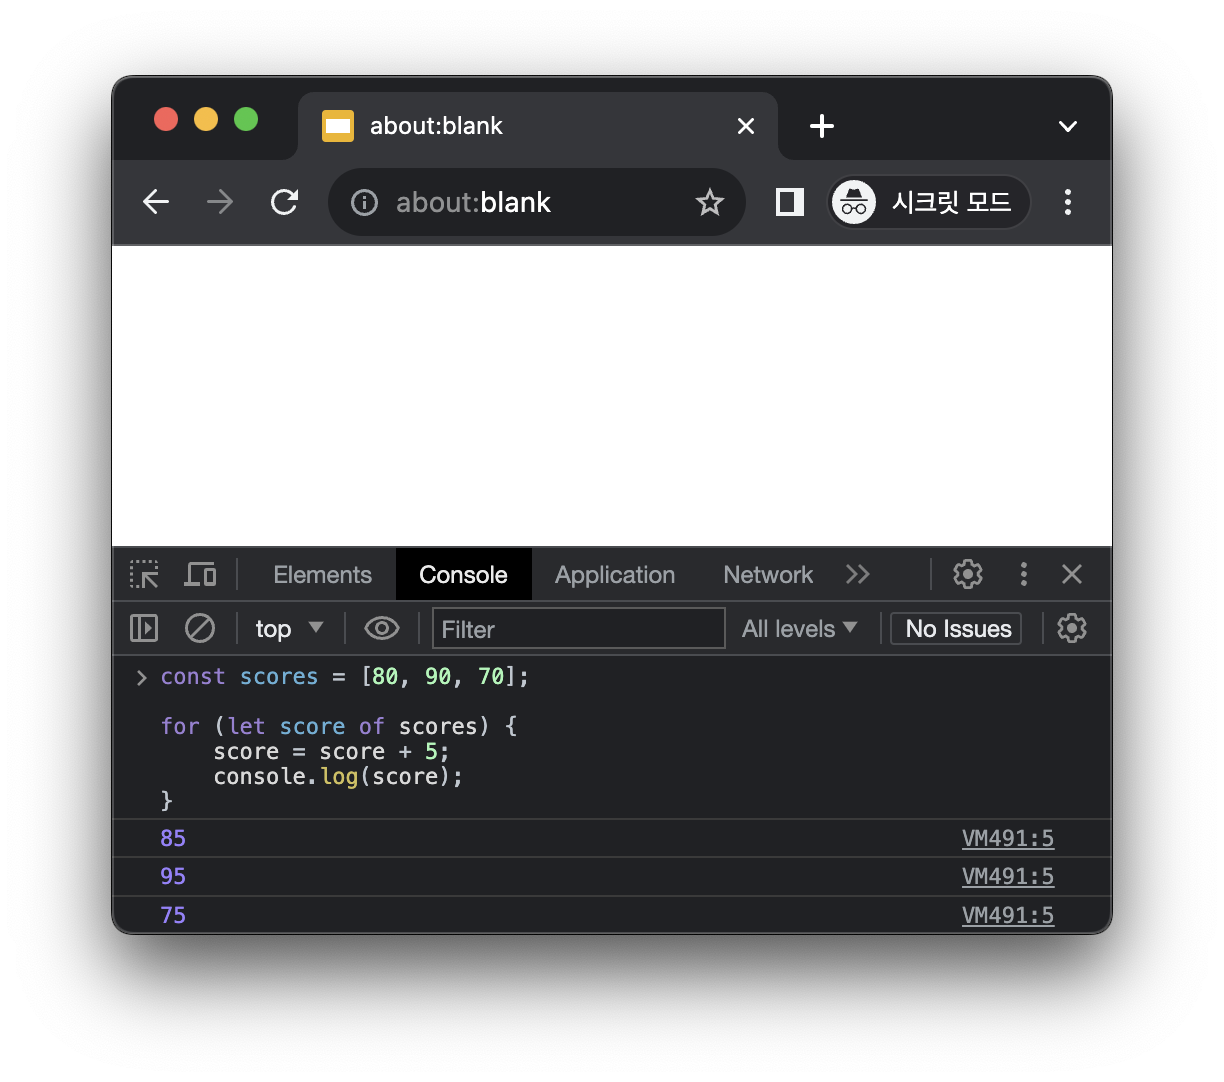
Task: Toggle the device toolbar
Action: coord(200,574)
